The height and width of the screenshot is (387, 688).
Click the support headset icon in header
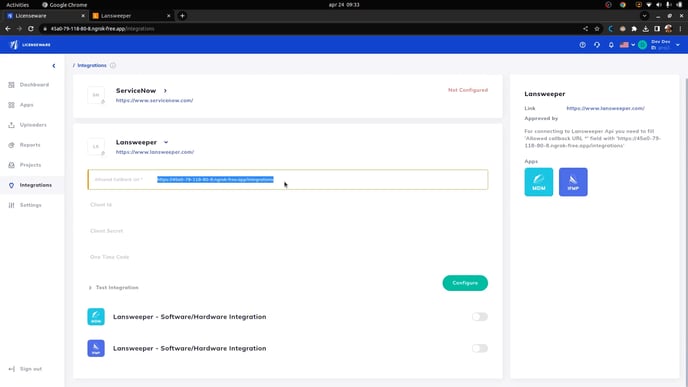[x=597, y=45]
